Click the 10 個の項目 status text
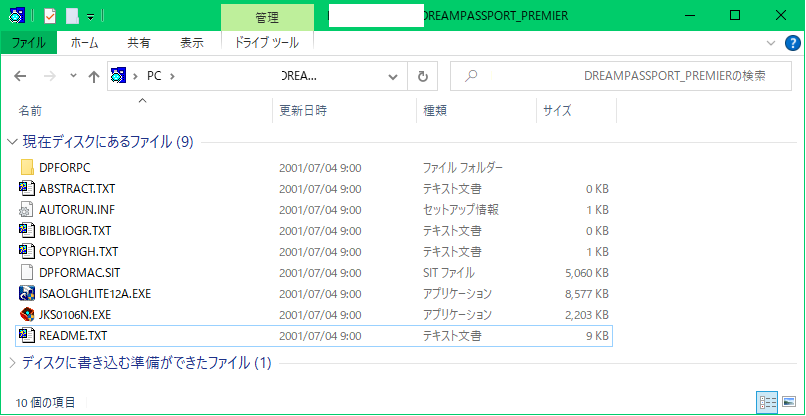This screenshot has width=806, height=416. coord(46,402)
